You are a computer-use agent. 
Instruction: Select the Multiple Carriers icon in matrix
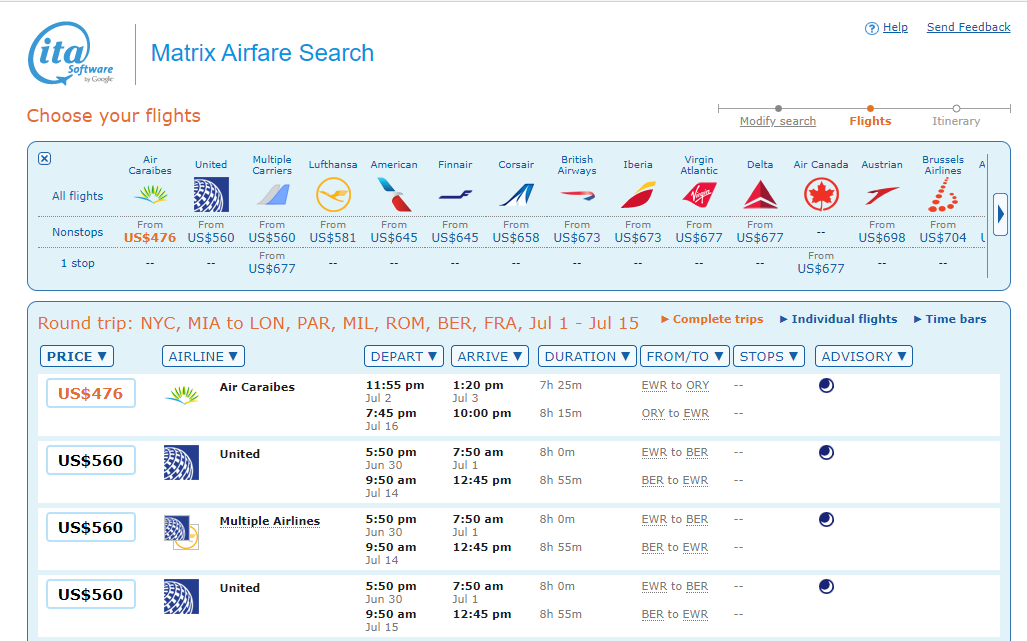(x=272, y=194)
